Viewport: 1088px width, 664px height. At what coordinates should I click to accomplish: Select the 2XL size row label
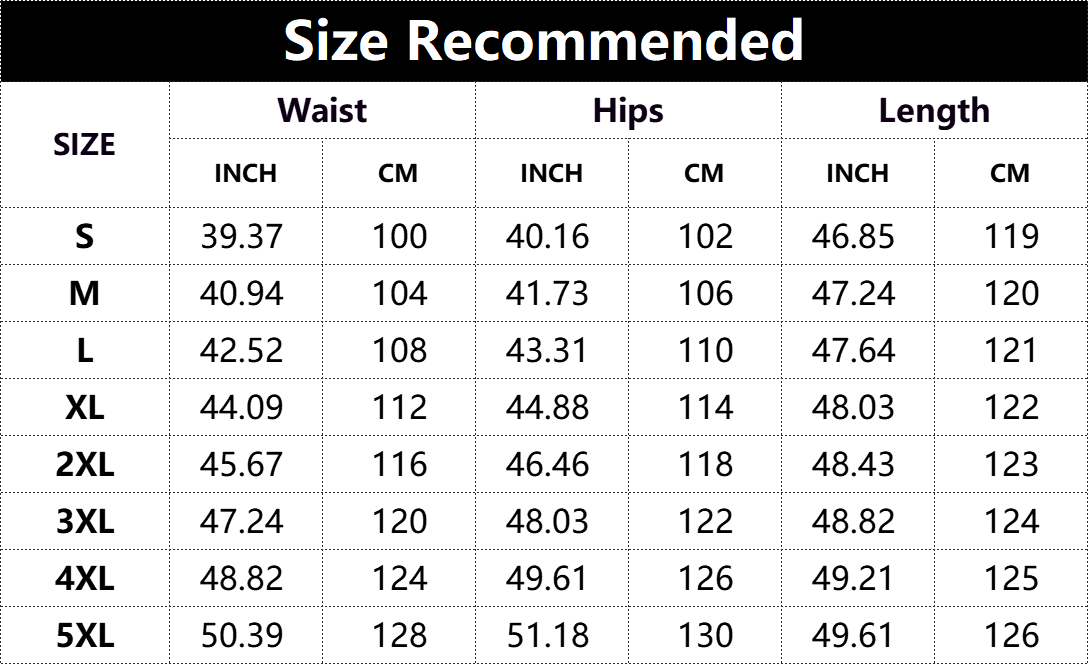(x=85, y=464)
